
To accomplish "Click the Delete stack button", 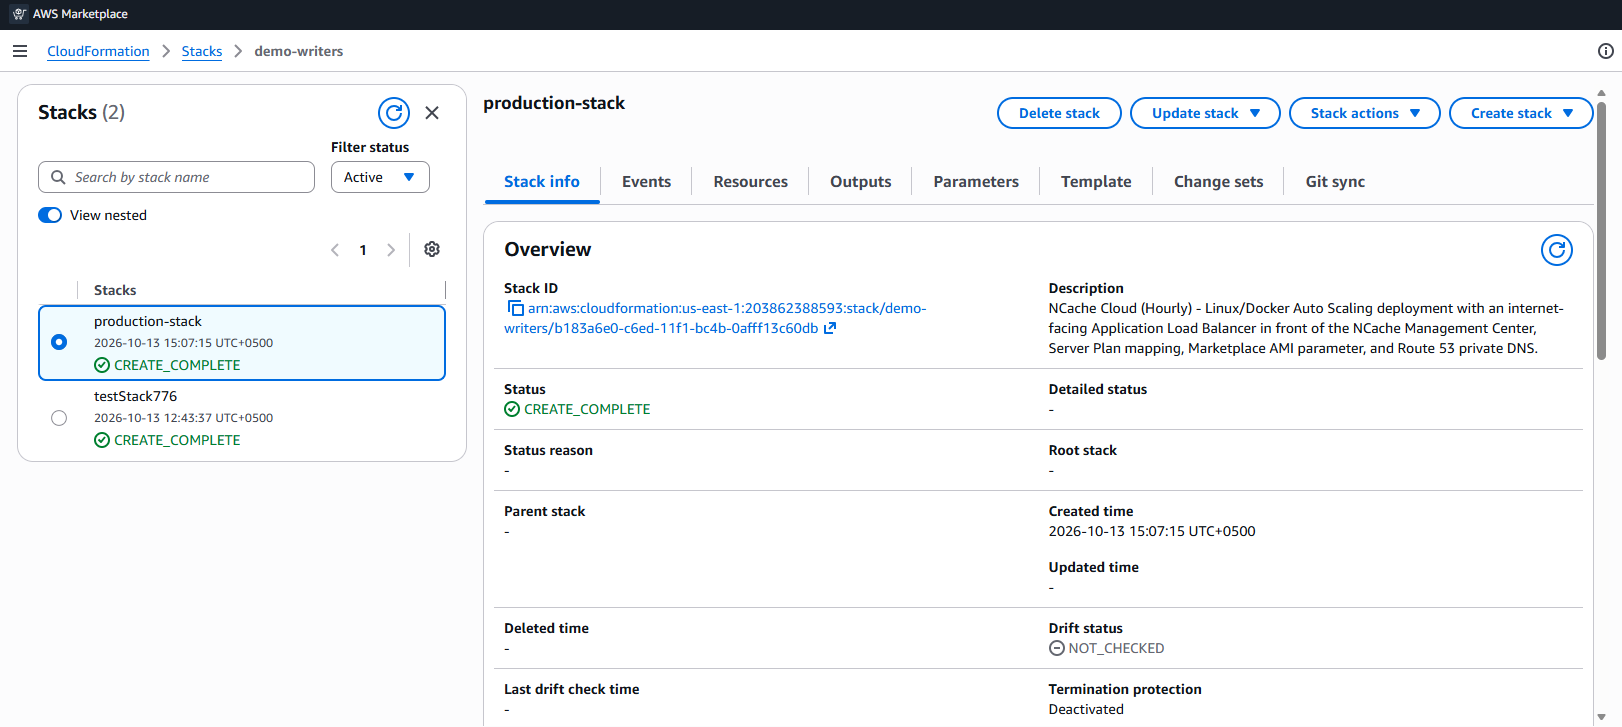I will [1059, 113].
